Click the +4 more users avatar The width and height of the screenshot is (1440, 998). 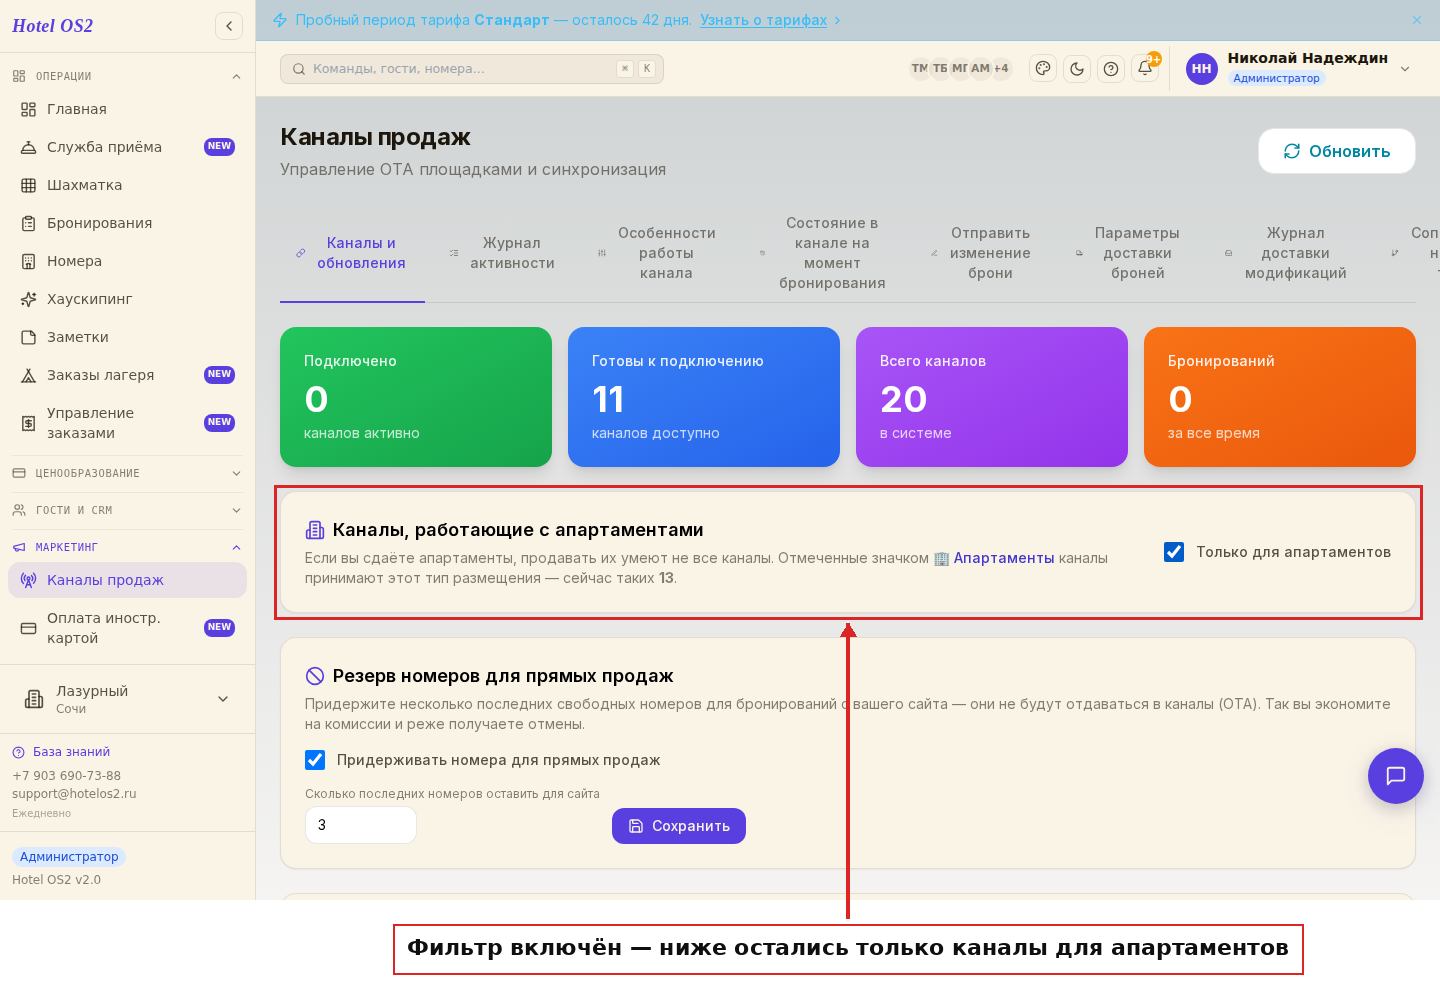(1001, 69)
